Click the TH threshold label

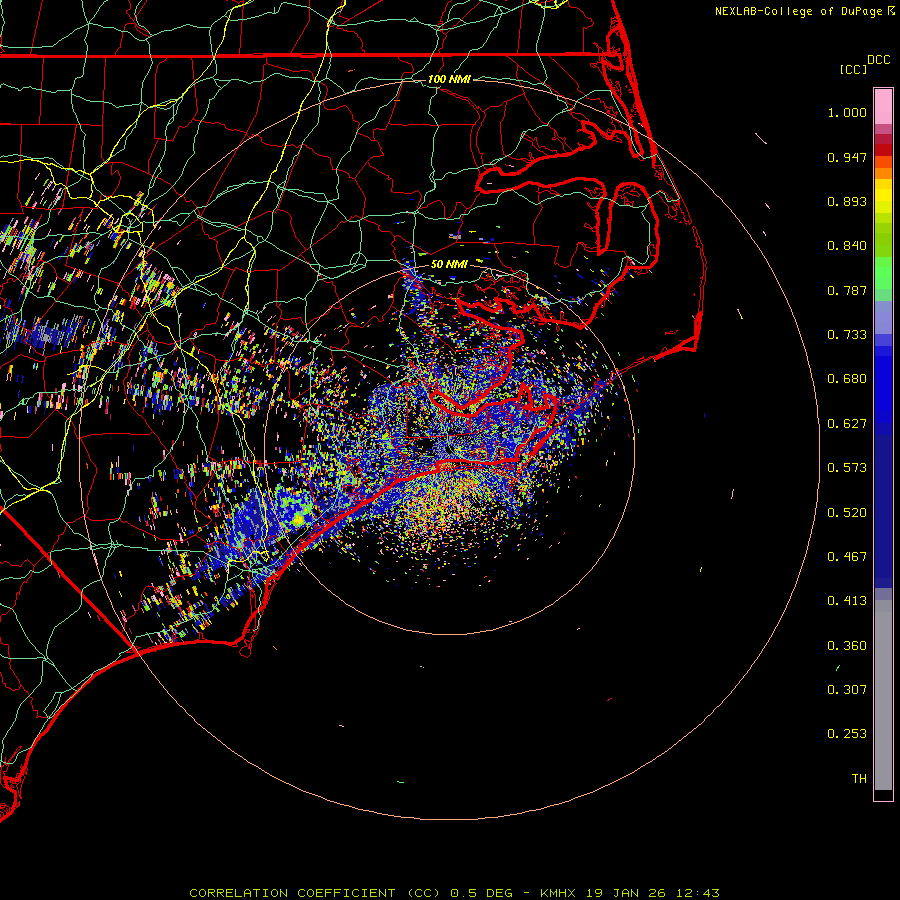pyautogui.click(x=859, y=779)
